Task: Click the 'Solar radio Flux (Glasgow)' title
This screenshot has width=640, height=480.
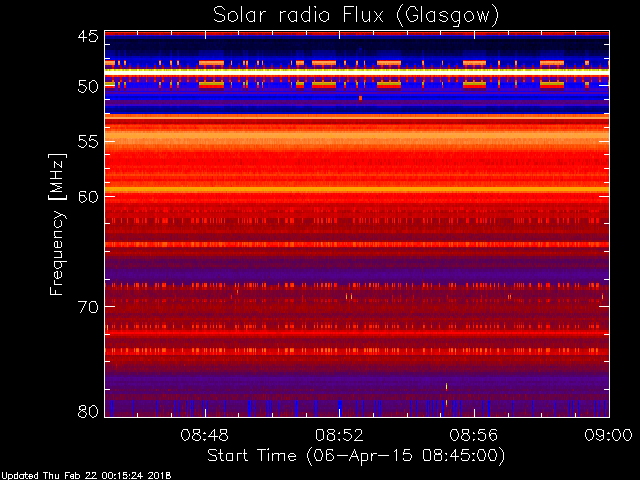Action: tap(356, 16)
